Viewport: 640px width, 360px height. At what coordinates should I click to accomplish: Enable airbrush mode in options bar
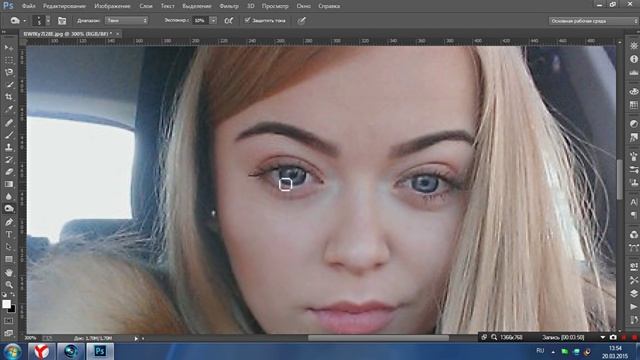coord(229,20)
